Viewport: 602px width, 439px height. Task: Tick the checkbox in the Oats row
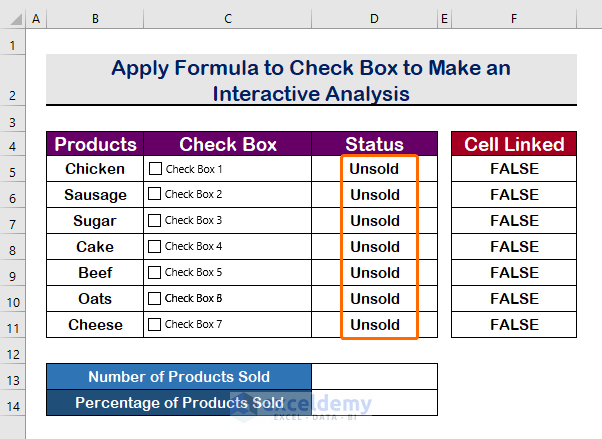155,299
